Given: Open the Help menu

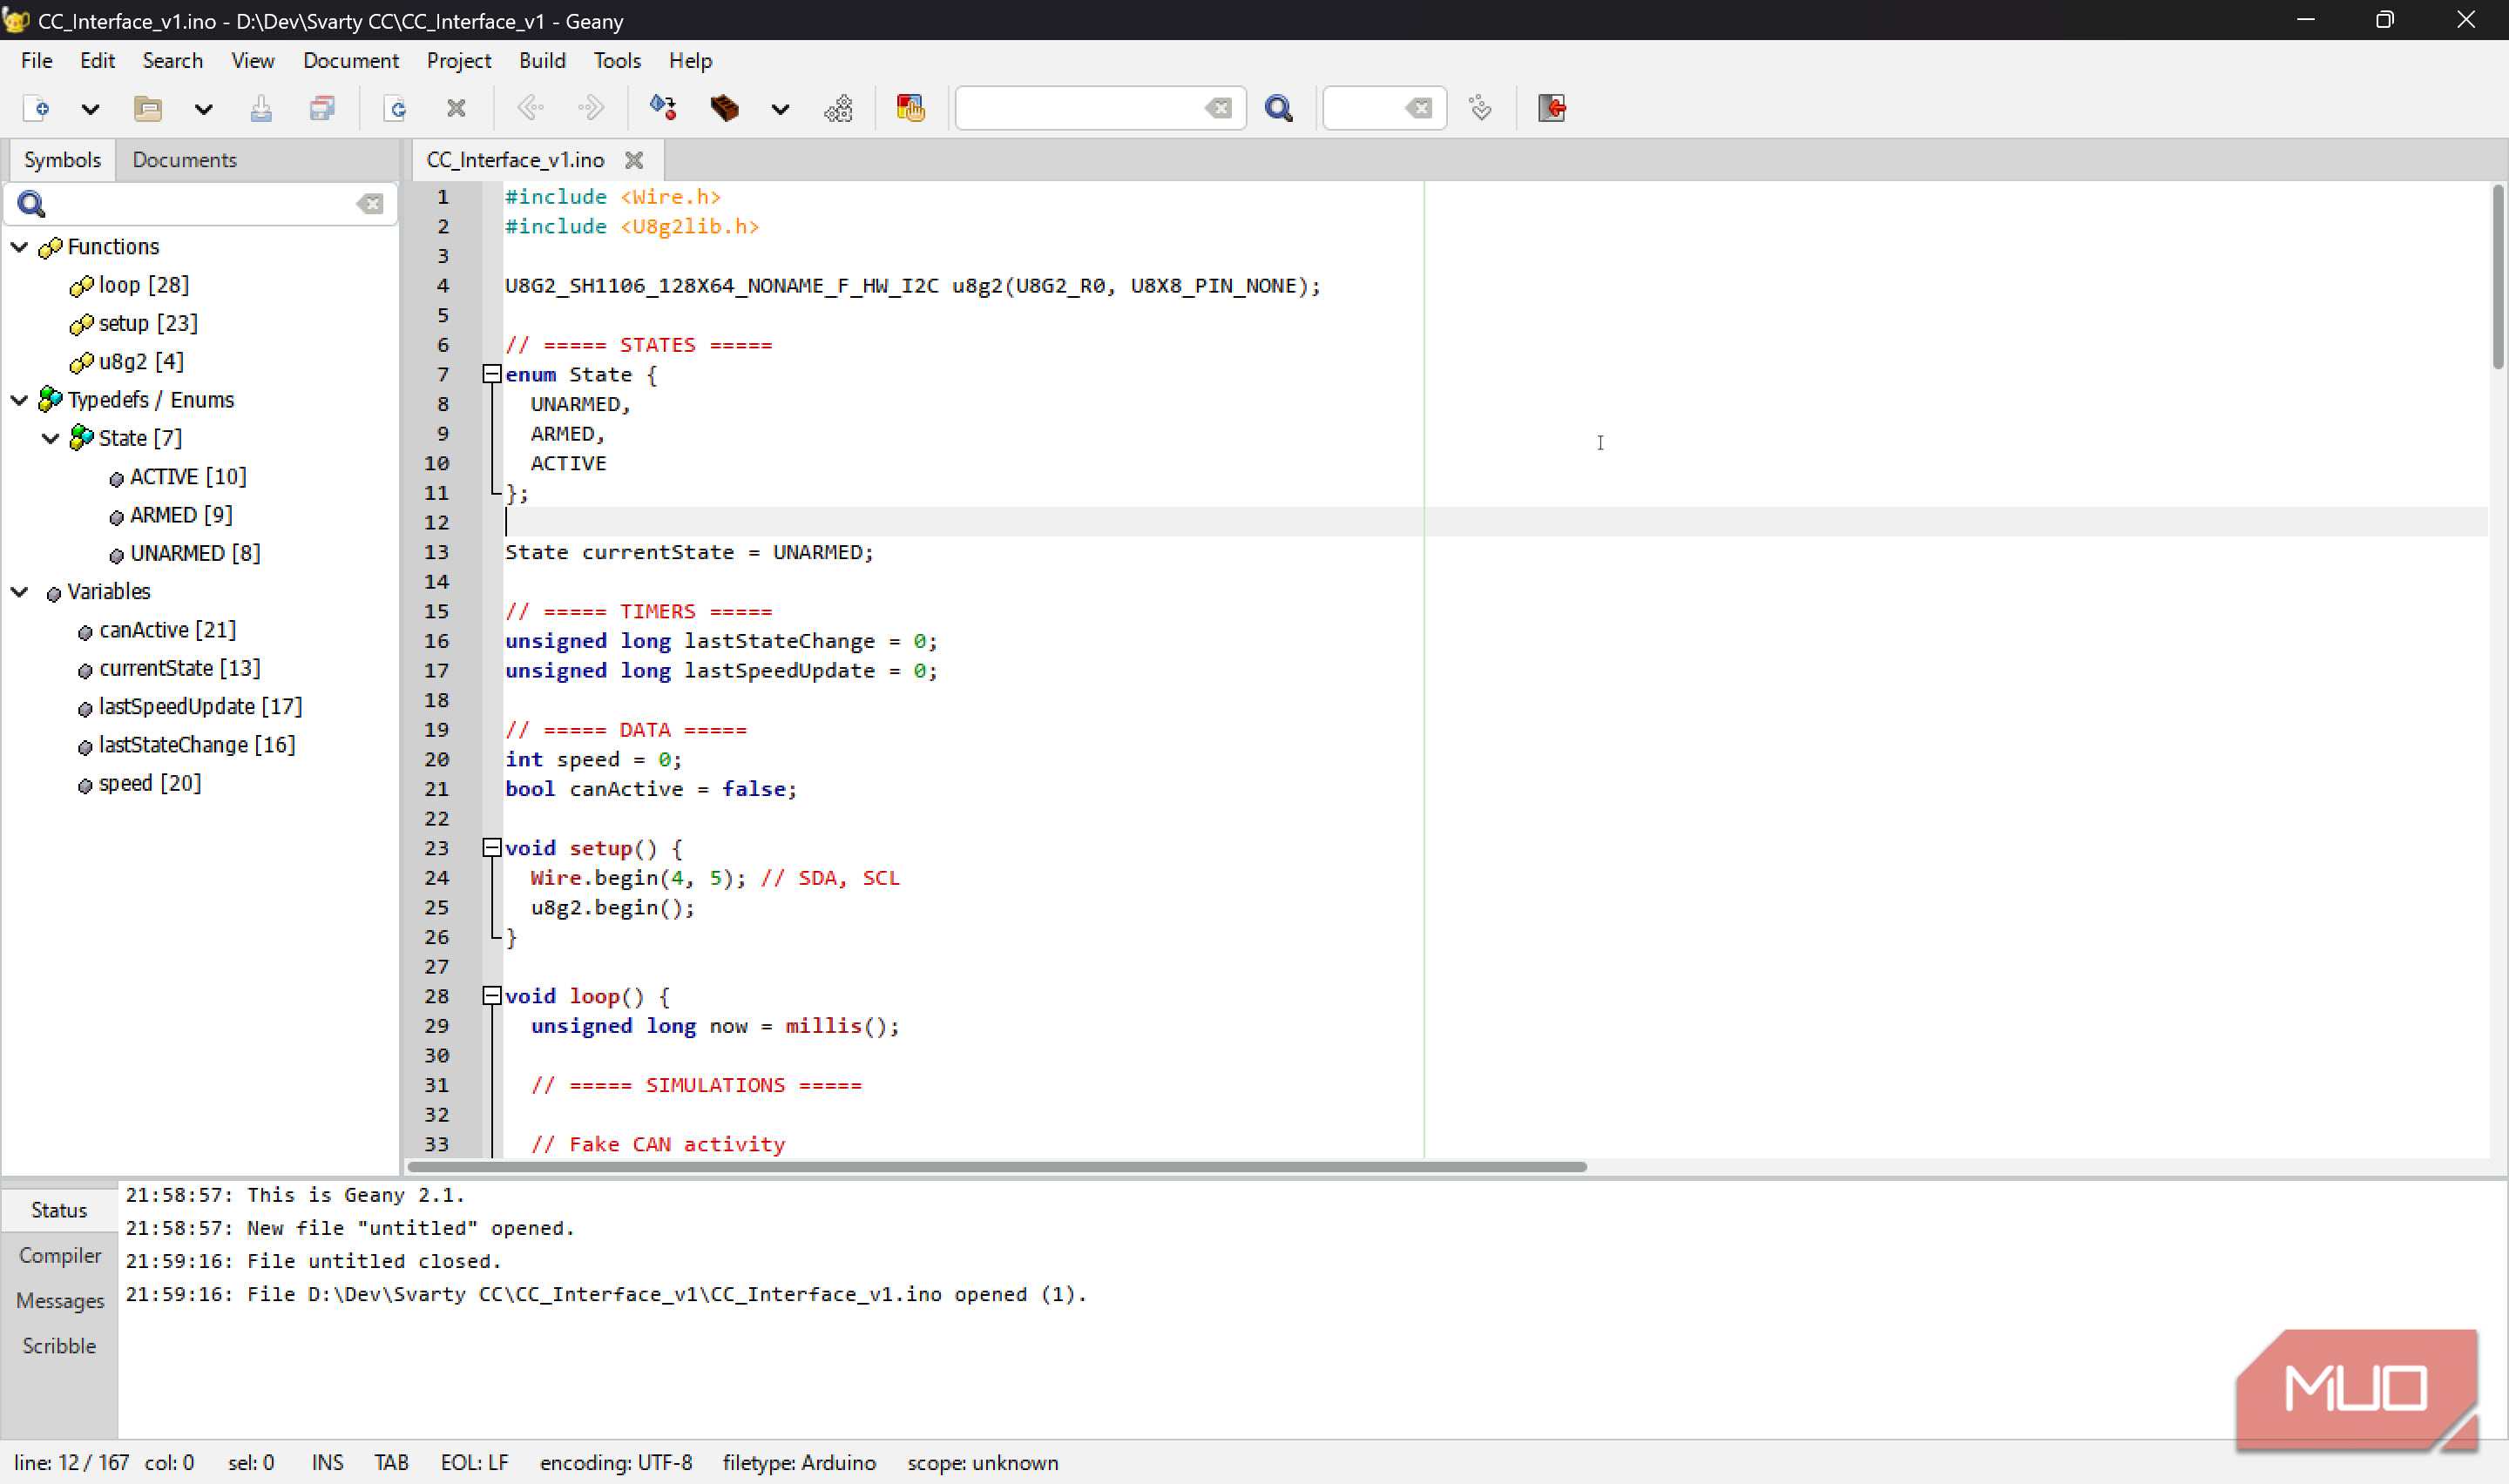Looking at the screenshot, I should coord(690,61).
